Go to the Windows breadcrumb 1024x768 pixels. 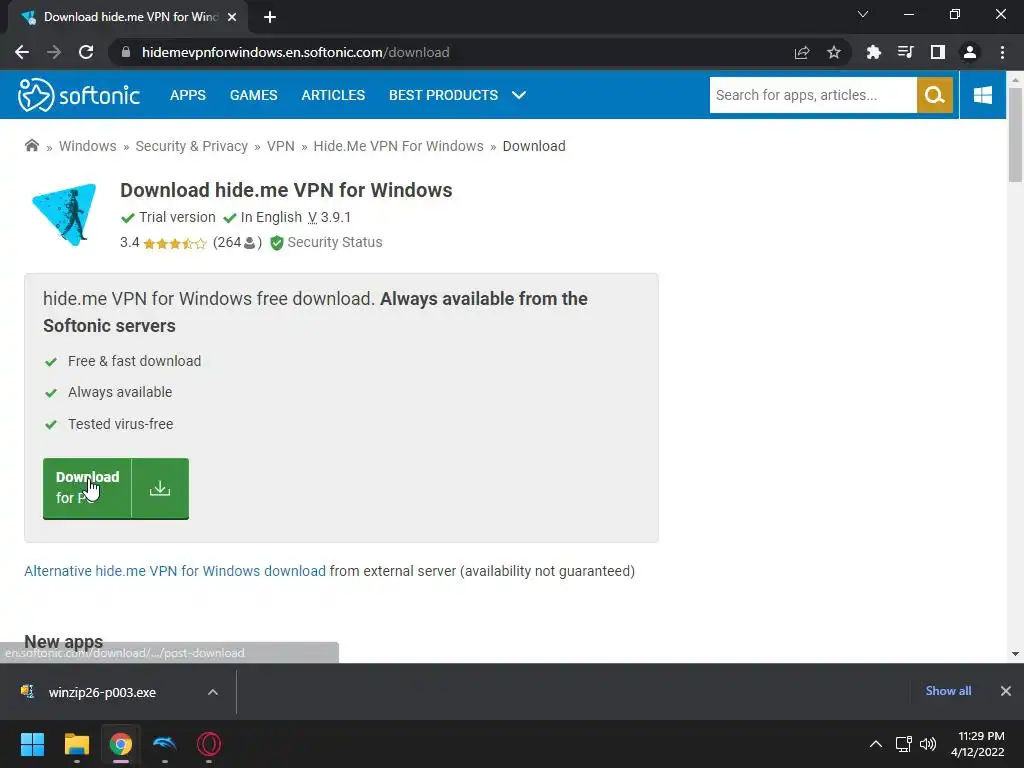pos(88,146)
